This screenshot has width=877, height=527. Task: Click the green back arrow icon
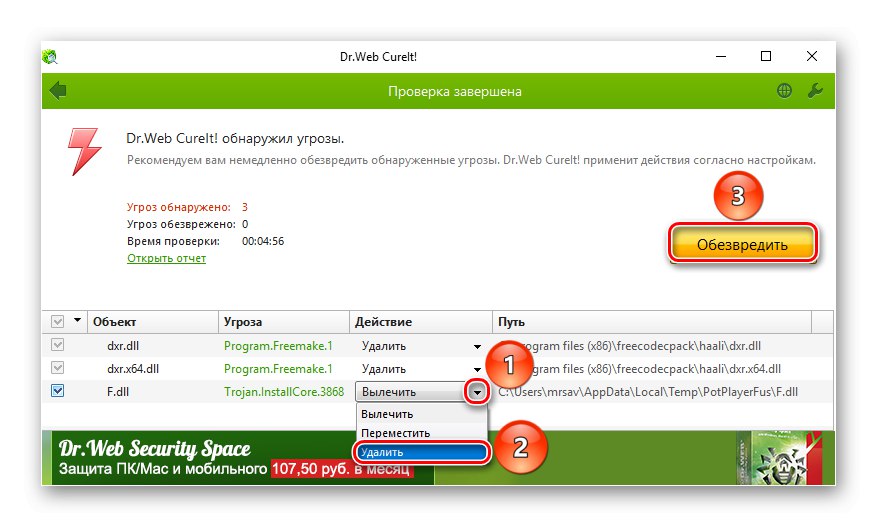click(58, 91)
